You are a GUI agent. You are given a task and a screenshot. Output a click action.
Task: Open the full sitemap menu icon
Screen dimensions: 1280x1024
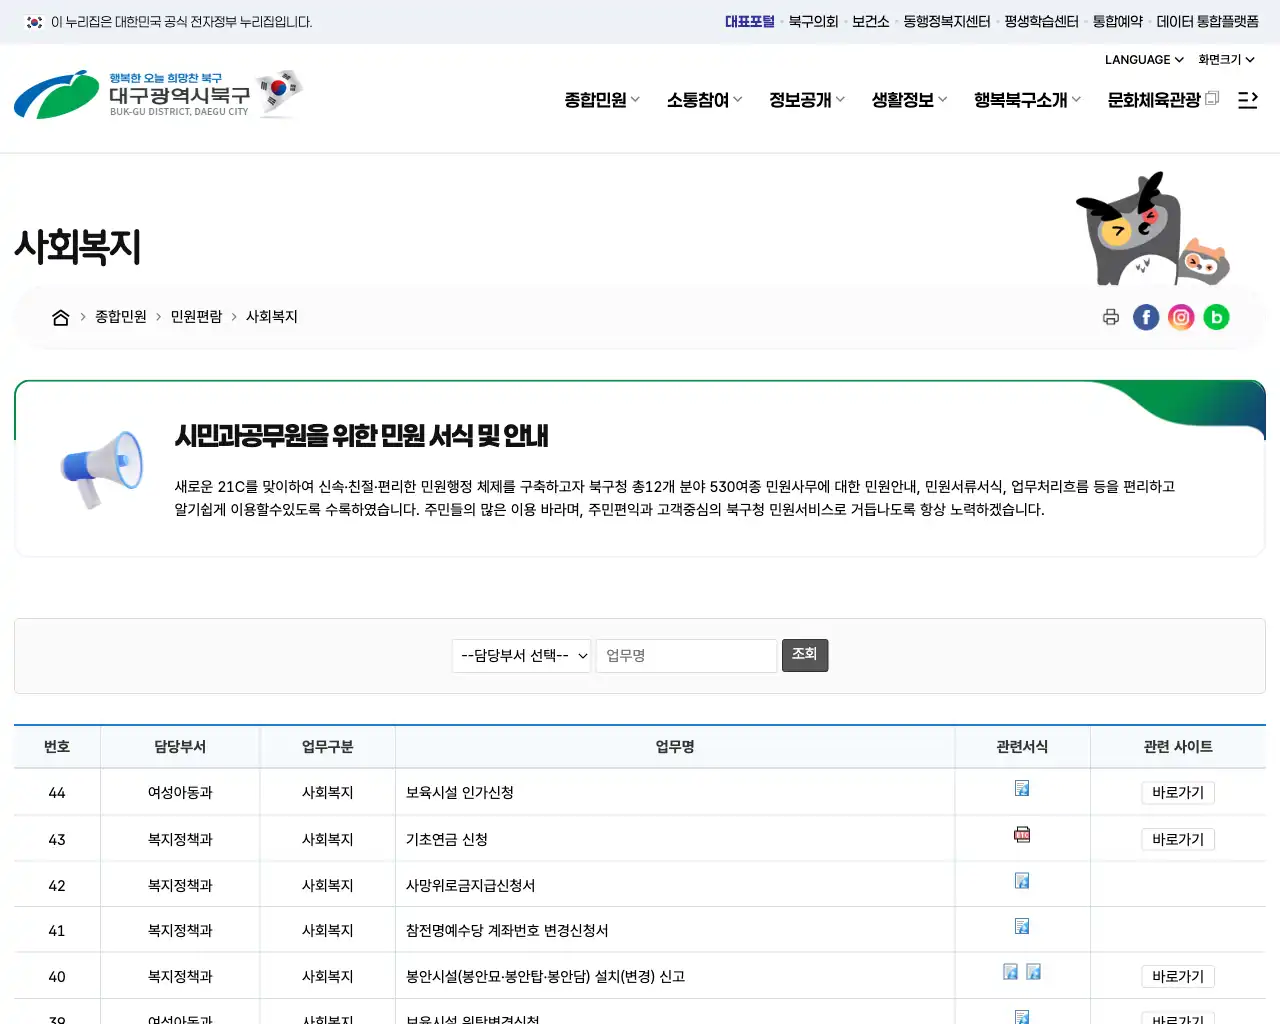pyautogui.click(x=1247, y=100)
